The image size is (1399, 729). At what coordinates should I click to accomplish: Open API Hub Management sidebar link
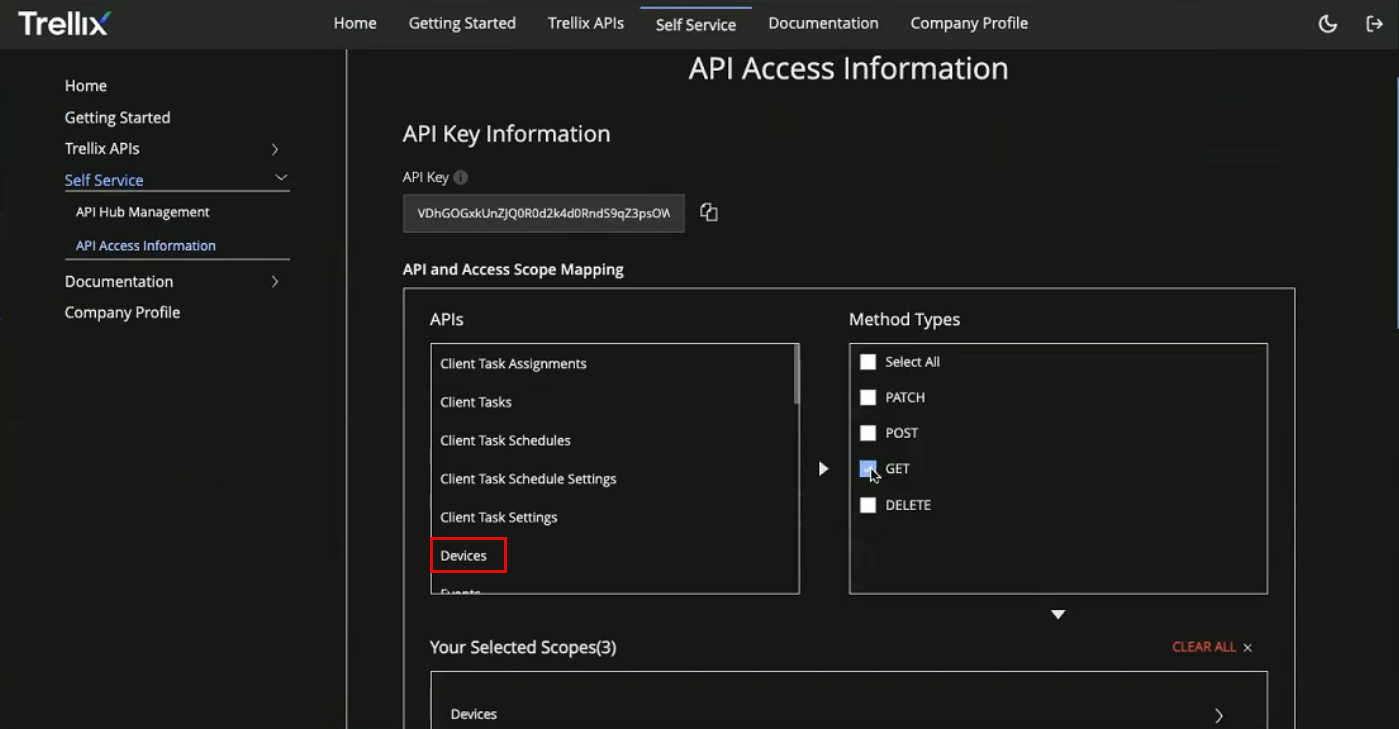click(142, 212)
